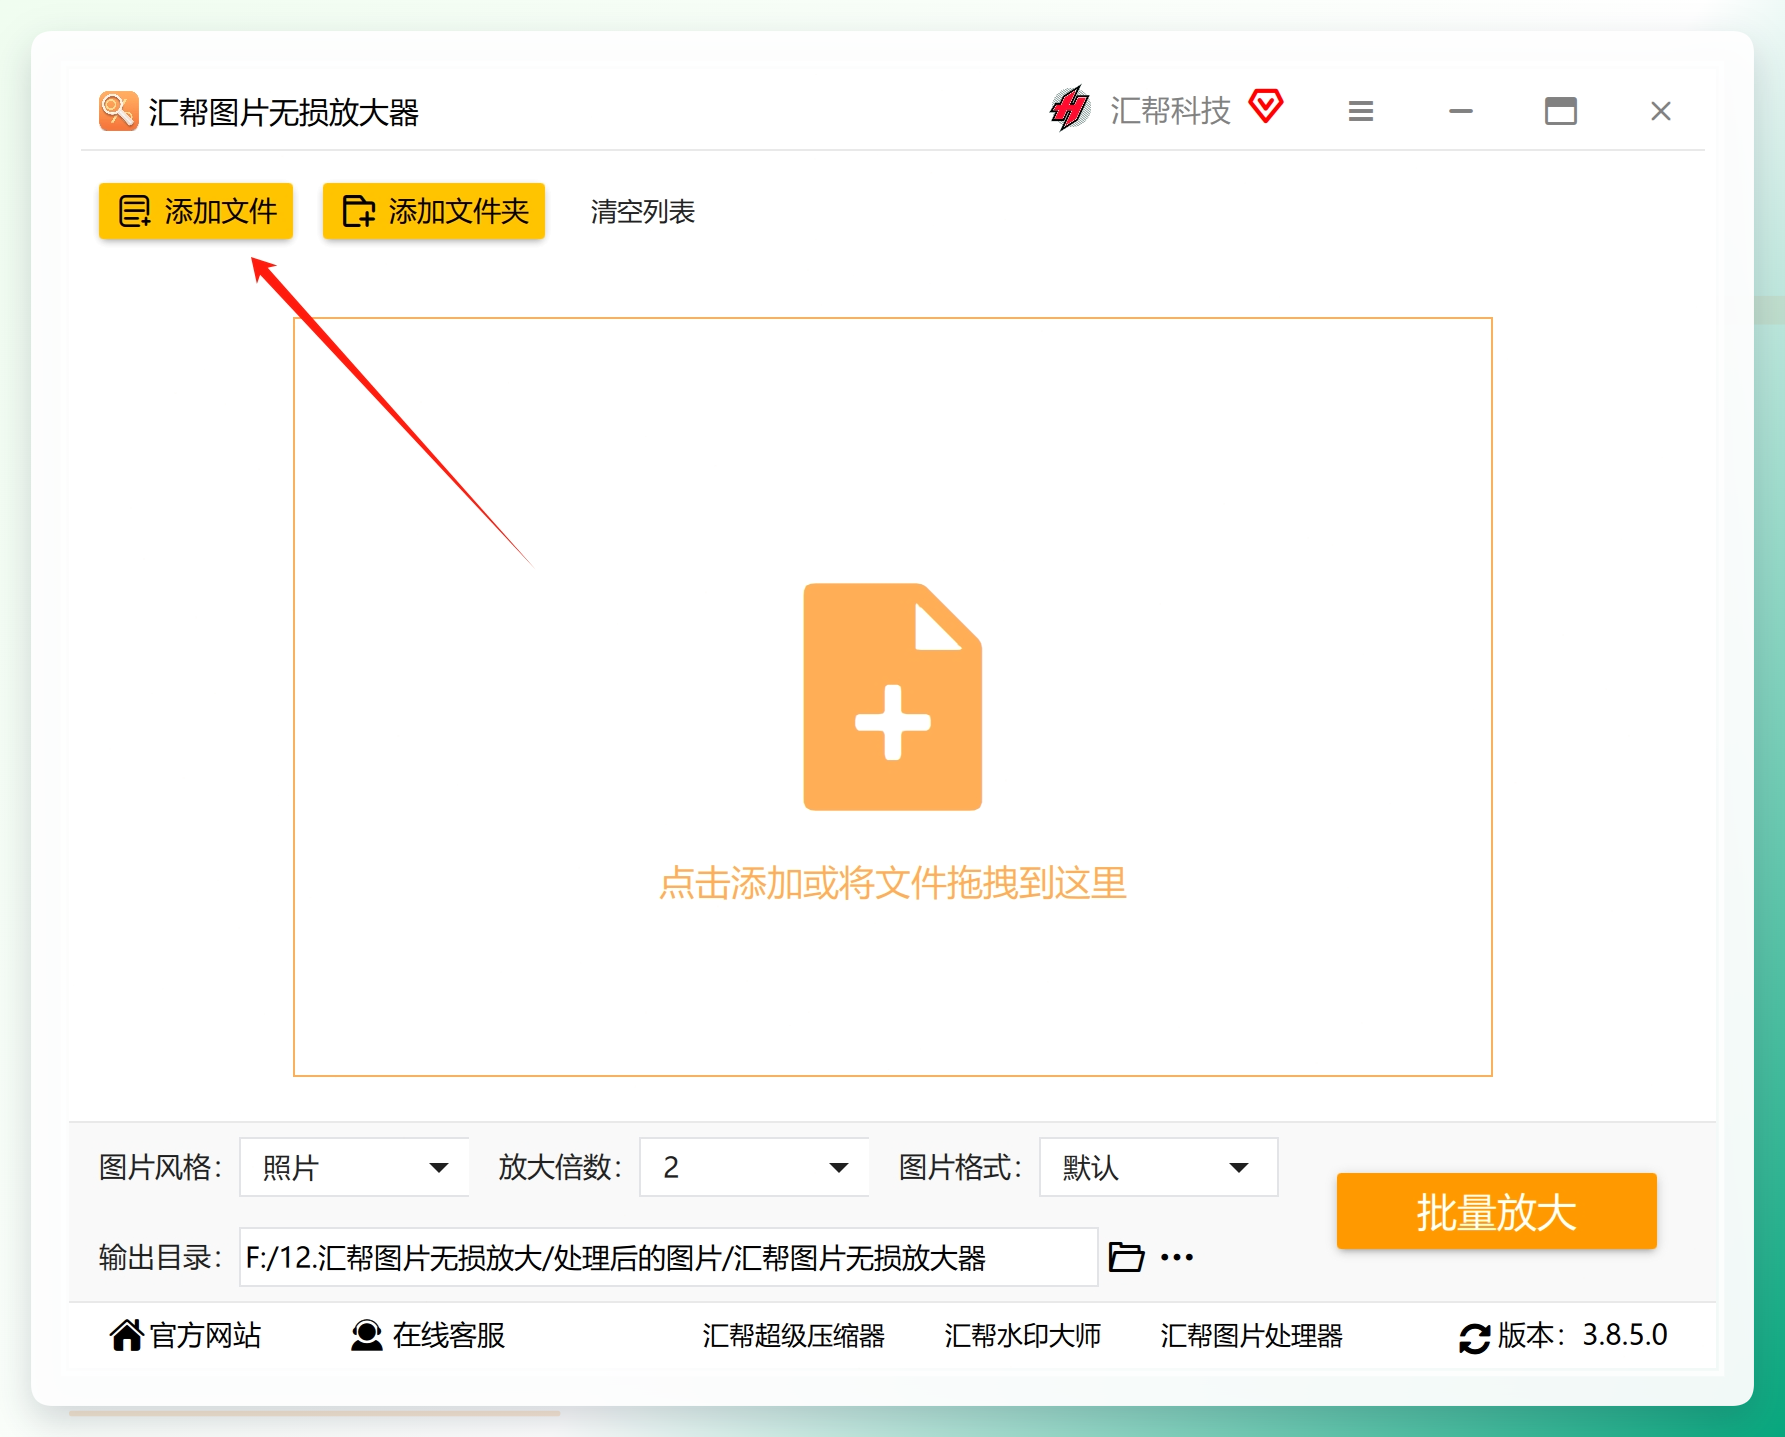Click the version refresh icon
The image size is (1785, 1437).
point(1474,1338)
